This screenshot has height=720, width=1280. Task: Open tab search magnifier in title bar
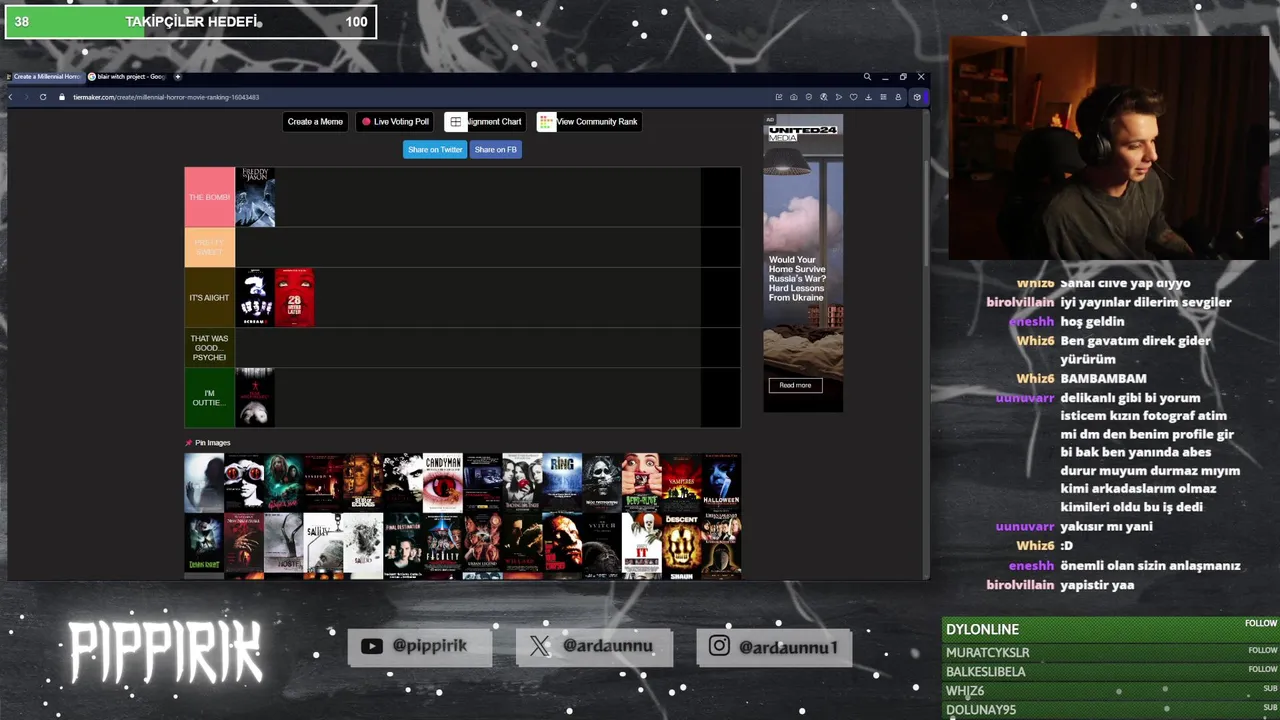(867, 77)
